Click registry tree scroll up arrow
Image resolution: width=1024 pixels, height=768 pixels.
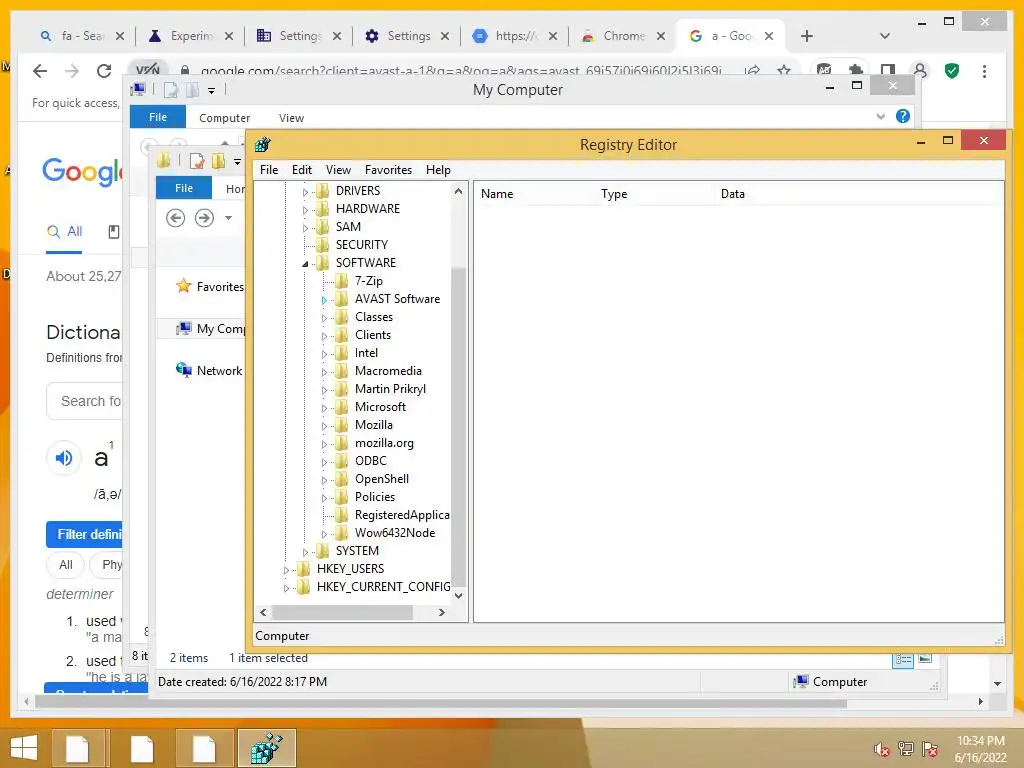coord(458,191)
